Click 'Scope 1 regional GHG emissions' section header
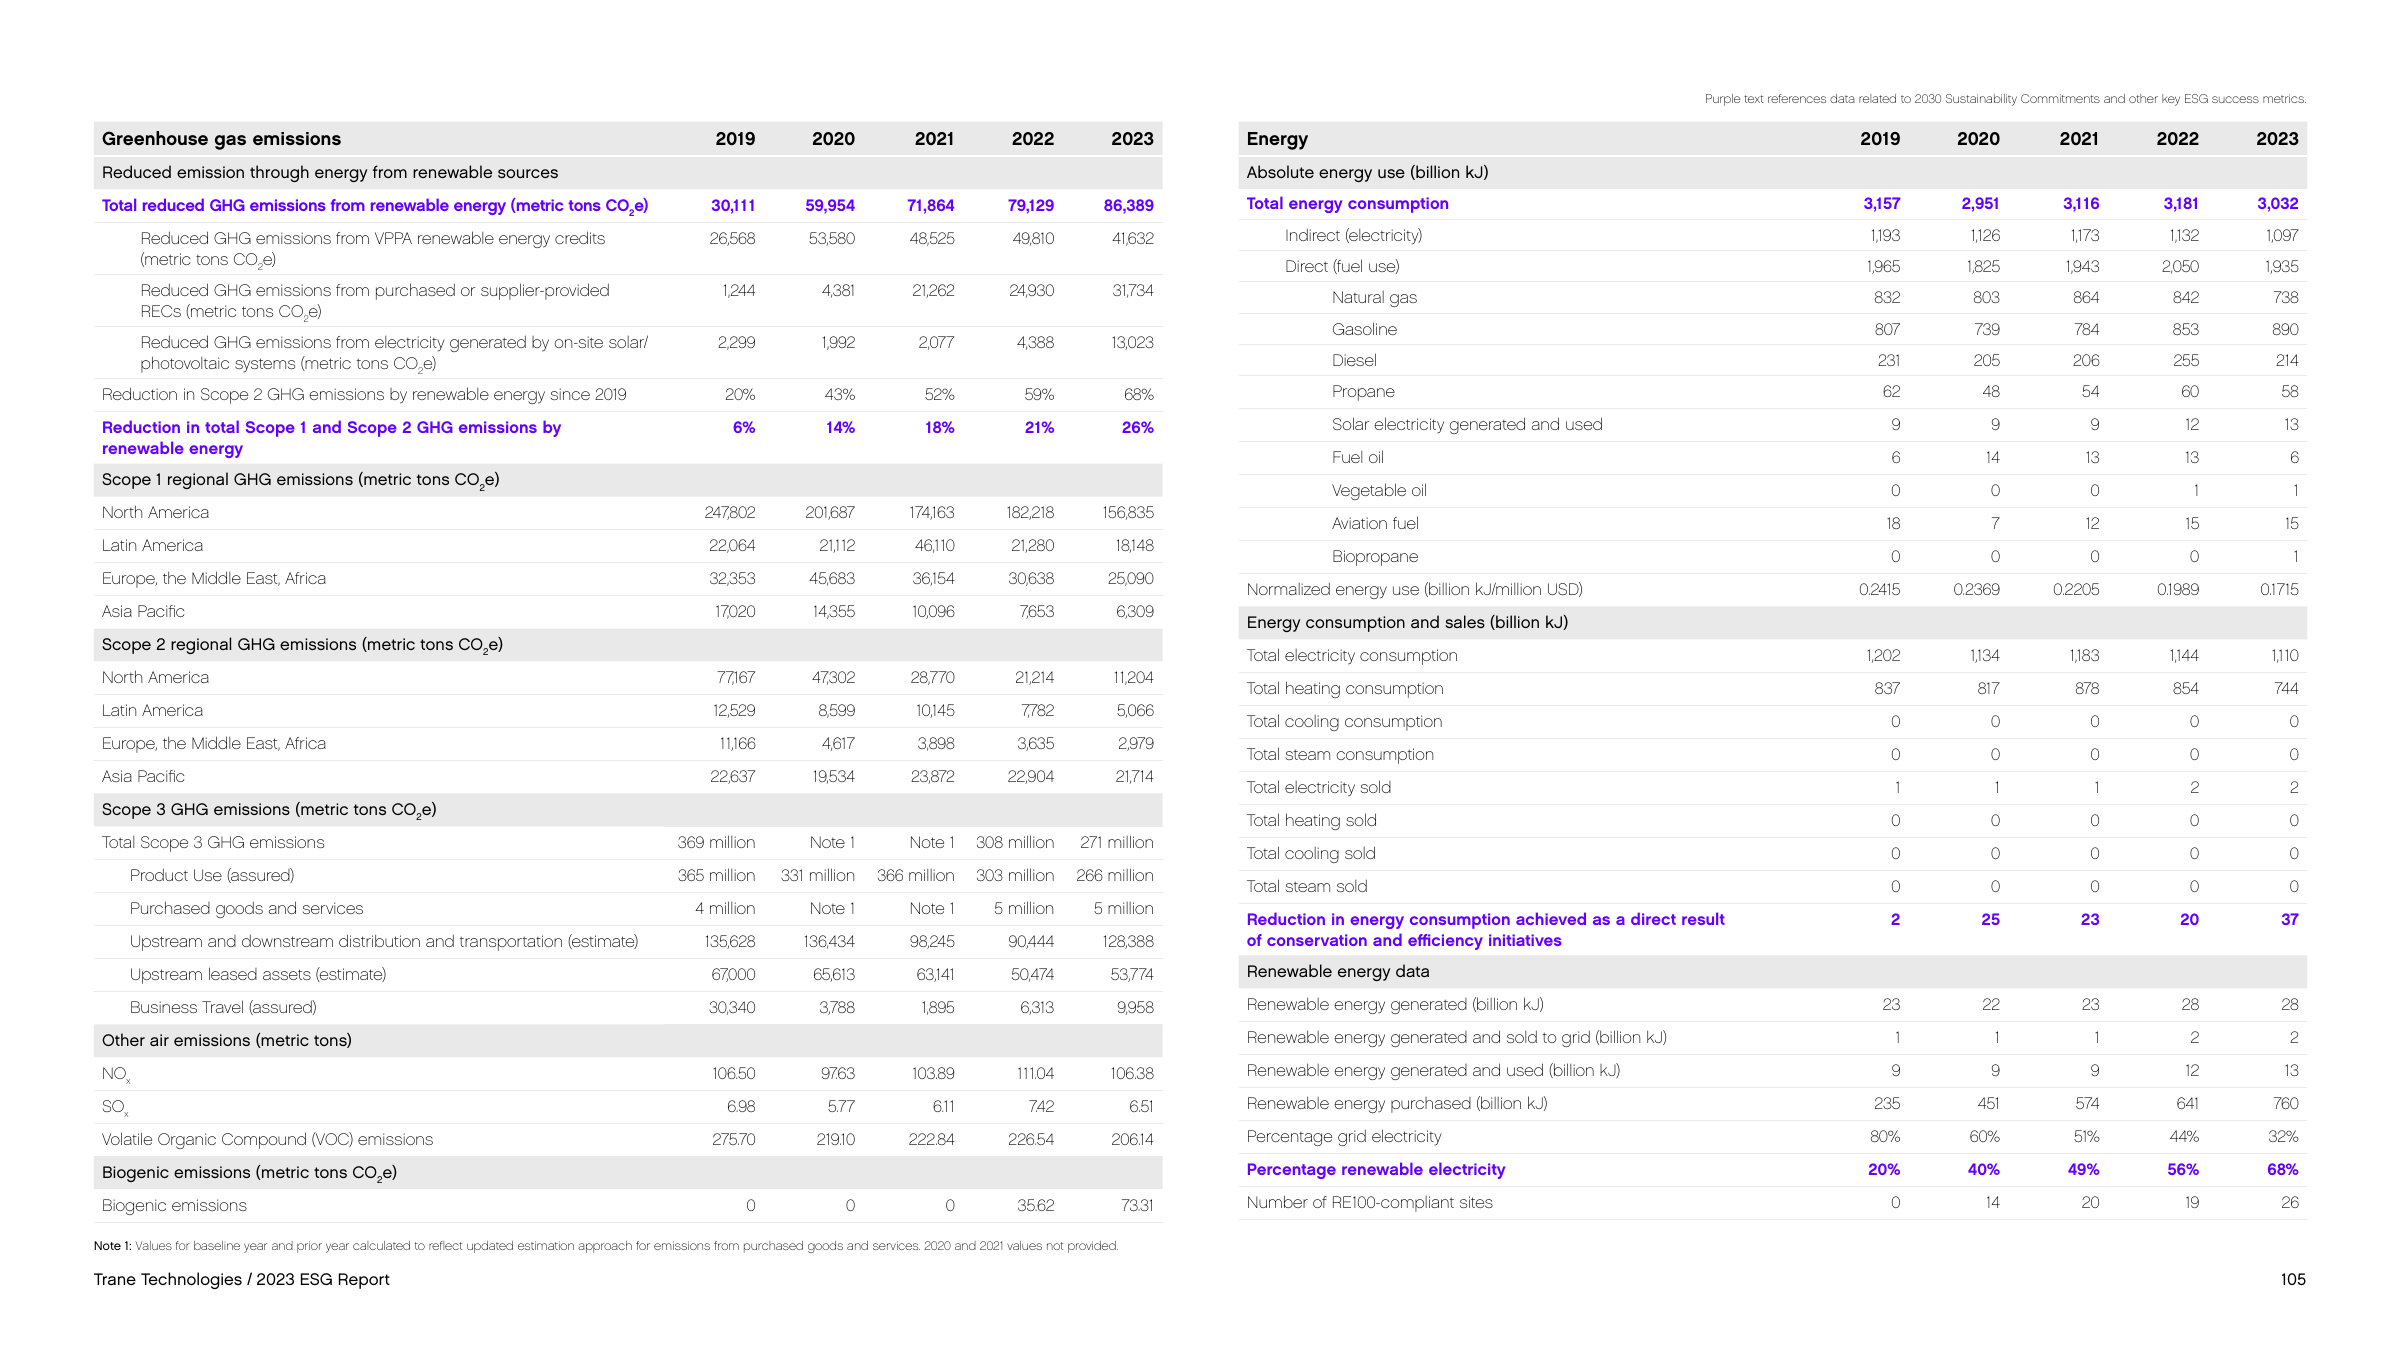This screenshot has width=2400, height=1350. point(301,480)
